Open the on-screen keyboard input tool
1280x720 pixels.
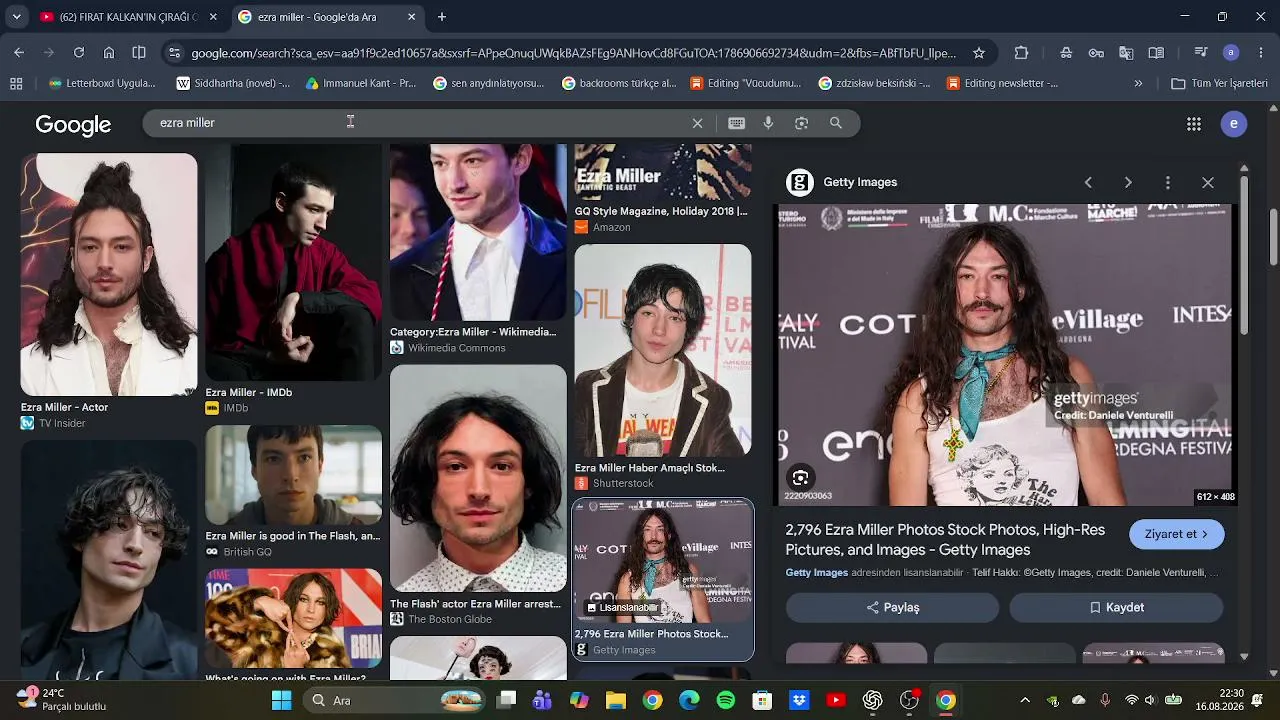pos(736,123)
